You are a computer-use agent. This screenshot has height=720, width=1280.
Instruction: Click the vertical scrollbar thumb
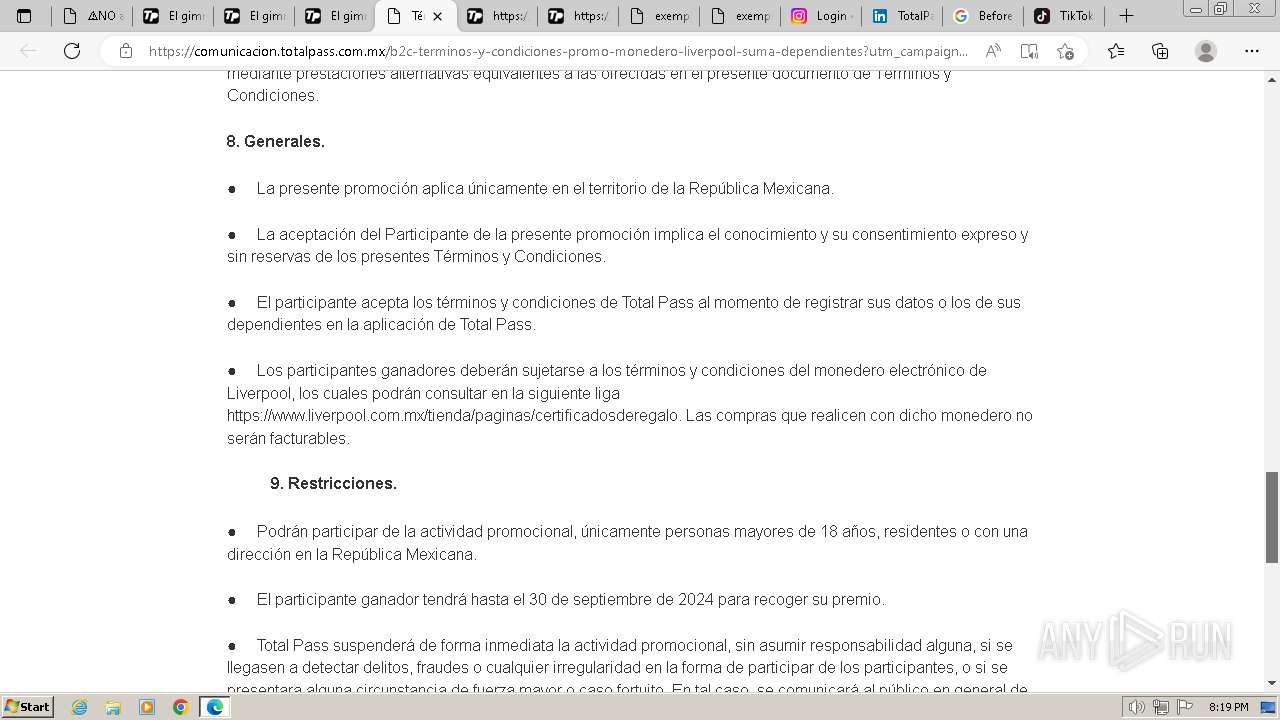1272,518
